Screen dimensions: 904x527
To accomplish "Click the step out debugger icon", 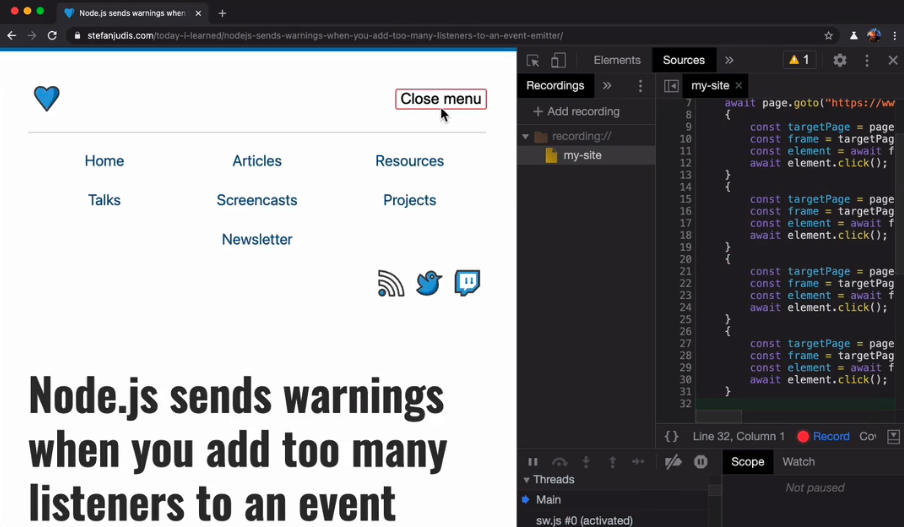I will point(612,462).
